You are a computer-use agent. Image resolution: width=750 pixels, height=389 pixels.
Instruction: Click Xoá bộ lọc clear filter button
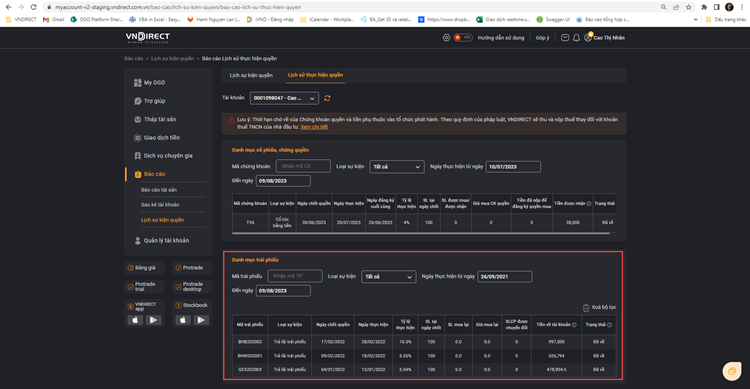click(599, 307)
